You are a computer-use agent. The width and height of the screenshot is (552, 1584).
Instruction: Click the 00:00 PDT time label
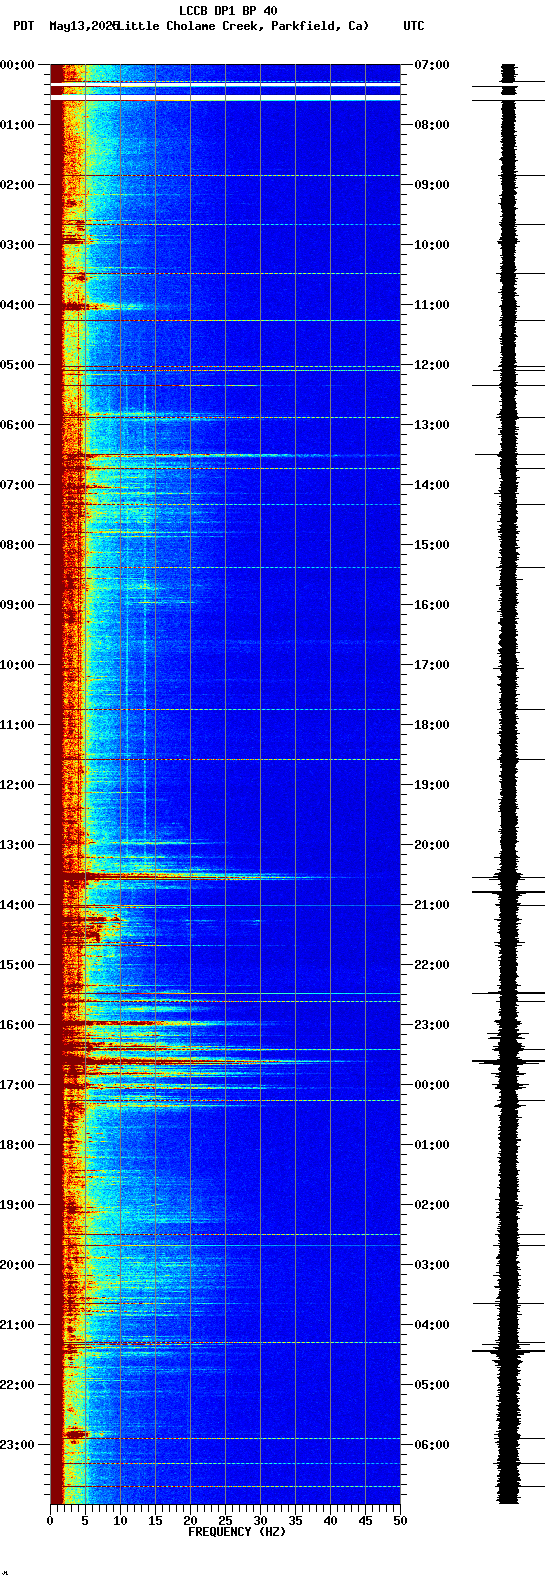tap(17, 65)
